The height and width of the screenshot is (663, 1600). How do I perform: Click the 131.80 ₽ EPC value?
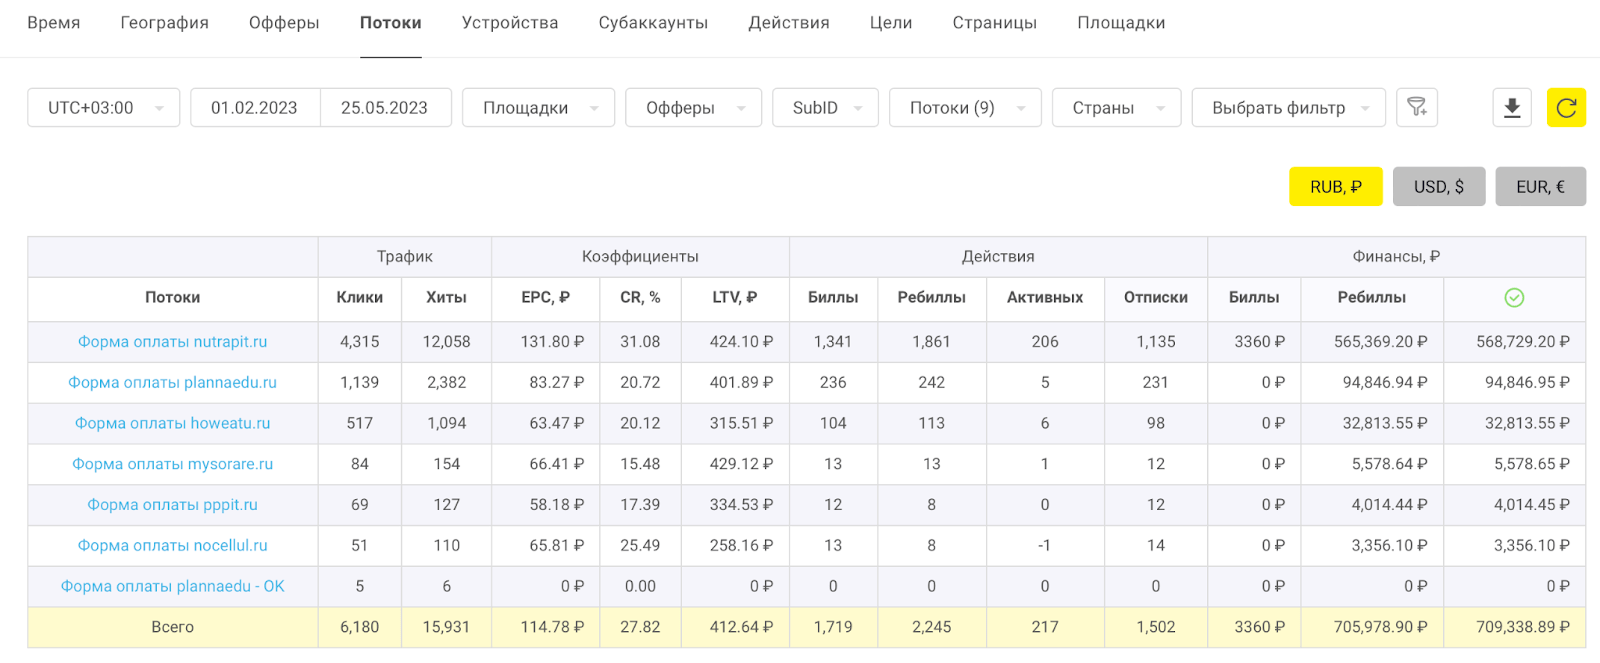click(552, 342)
